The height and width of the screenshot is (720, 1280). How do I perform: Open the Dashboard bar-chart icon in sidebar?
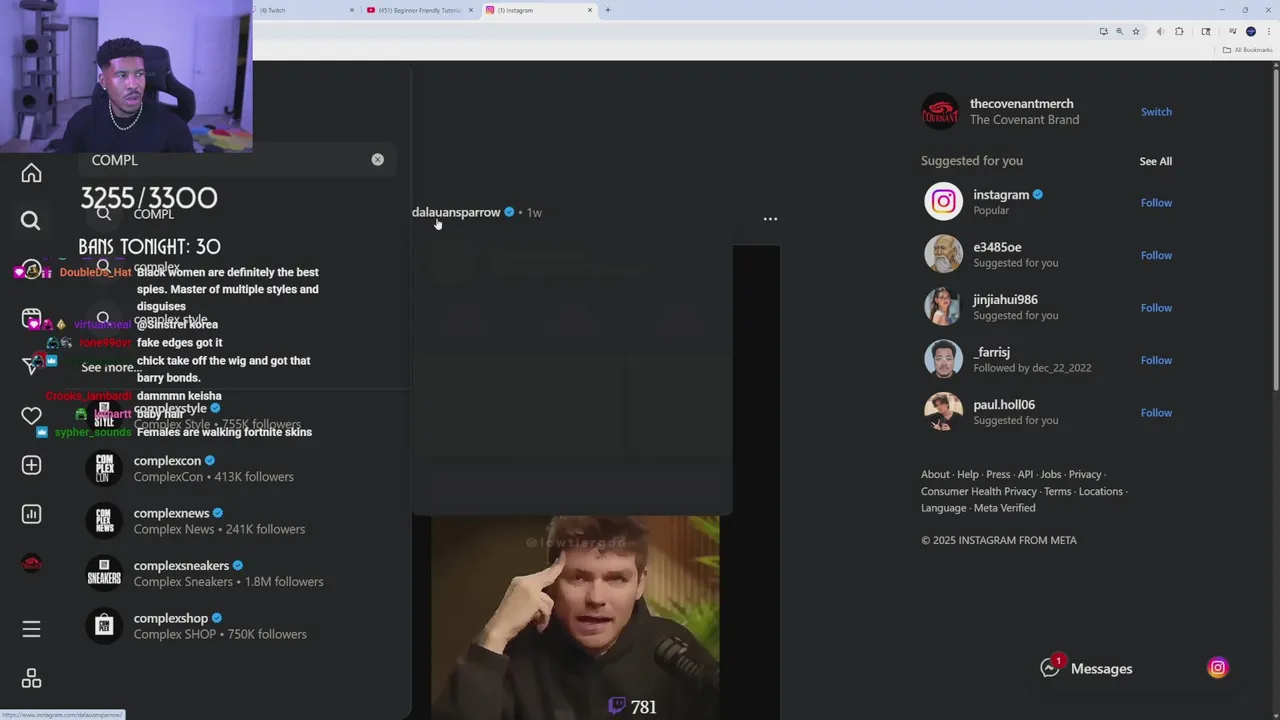point(31,514)
